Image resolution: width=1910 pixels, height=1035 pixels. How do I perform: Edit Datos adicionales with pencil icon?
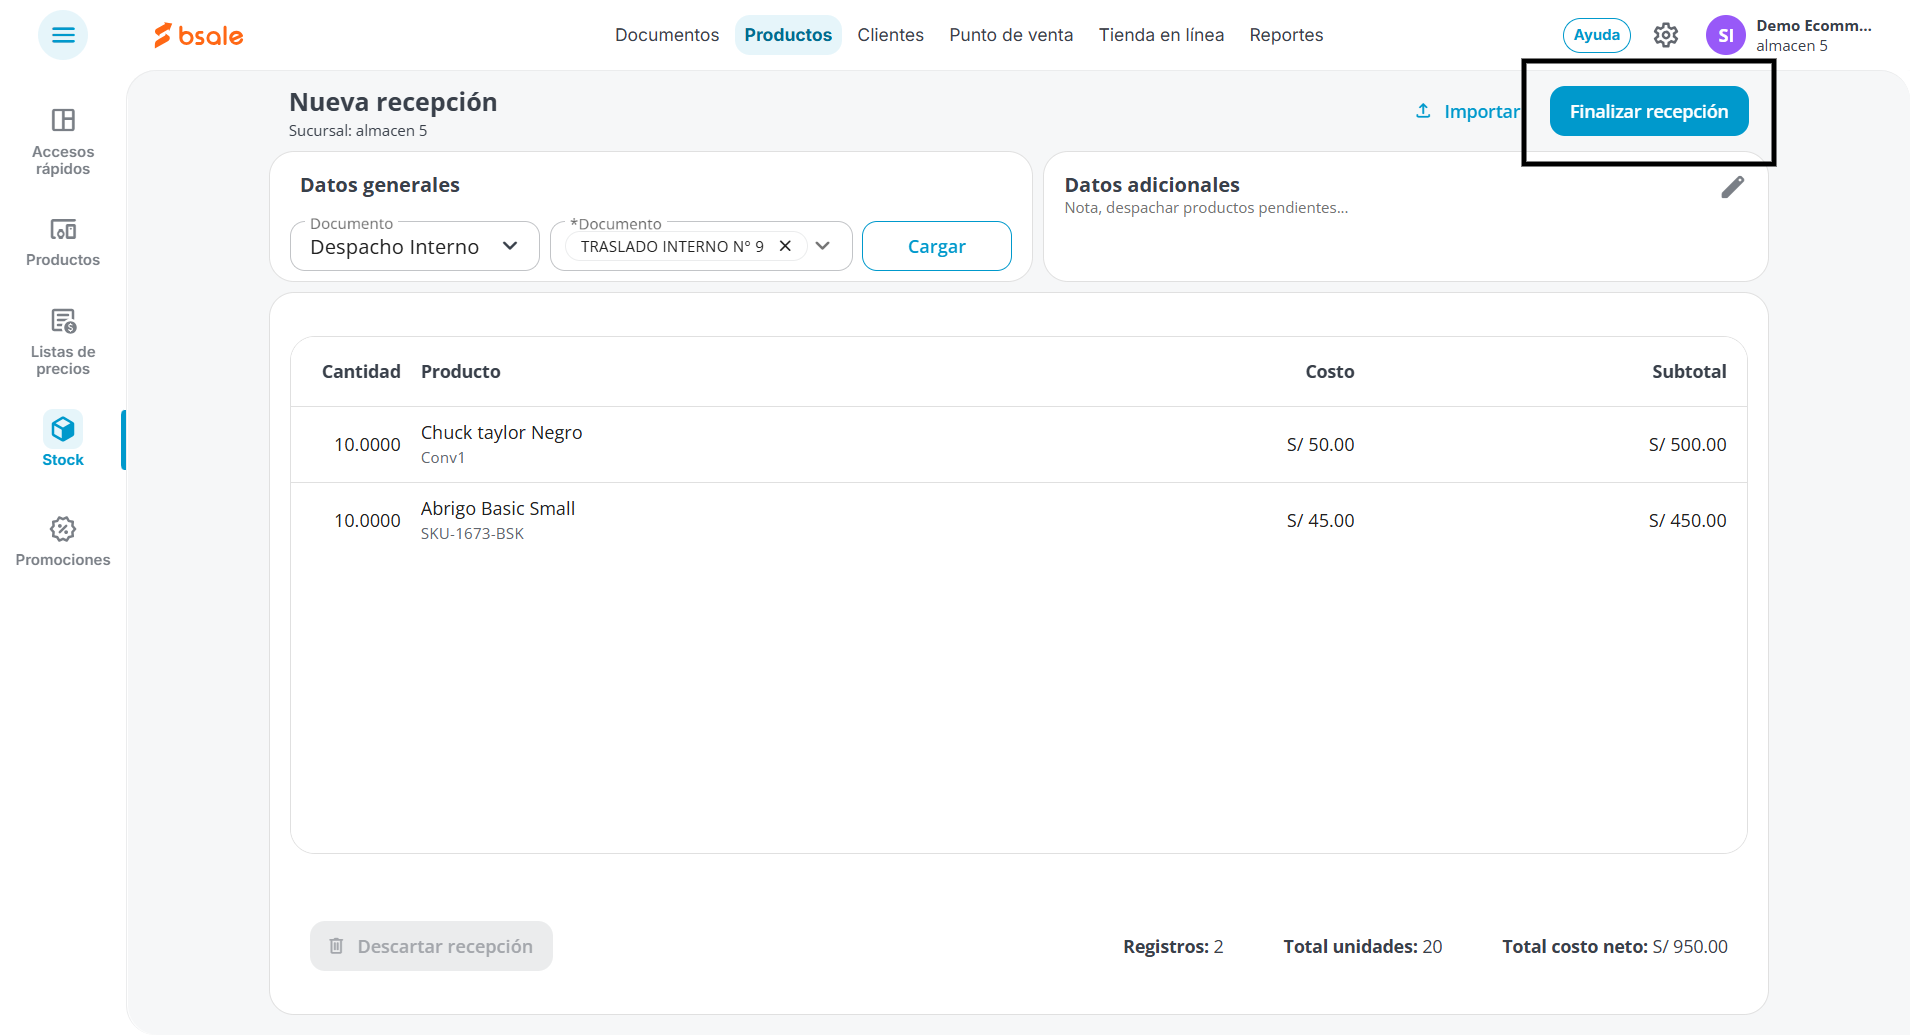click(x=1733, y=187)
